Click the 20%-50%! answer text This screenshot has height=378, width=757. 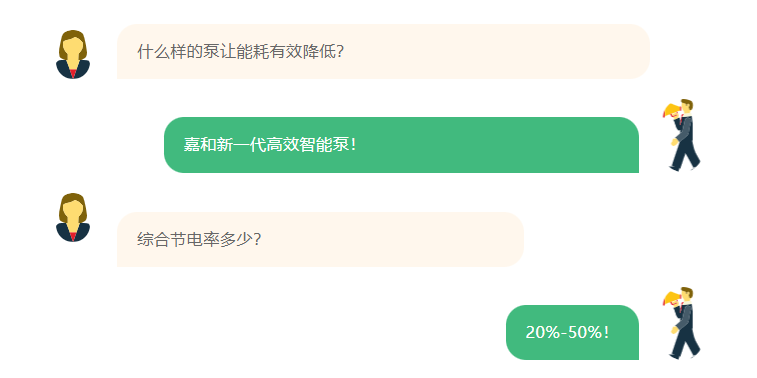567,333
